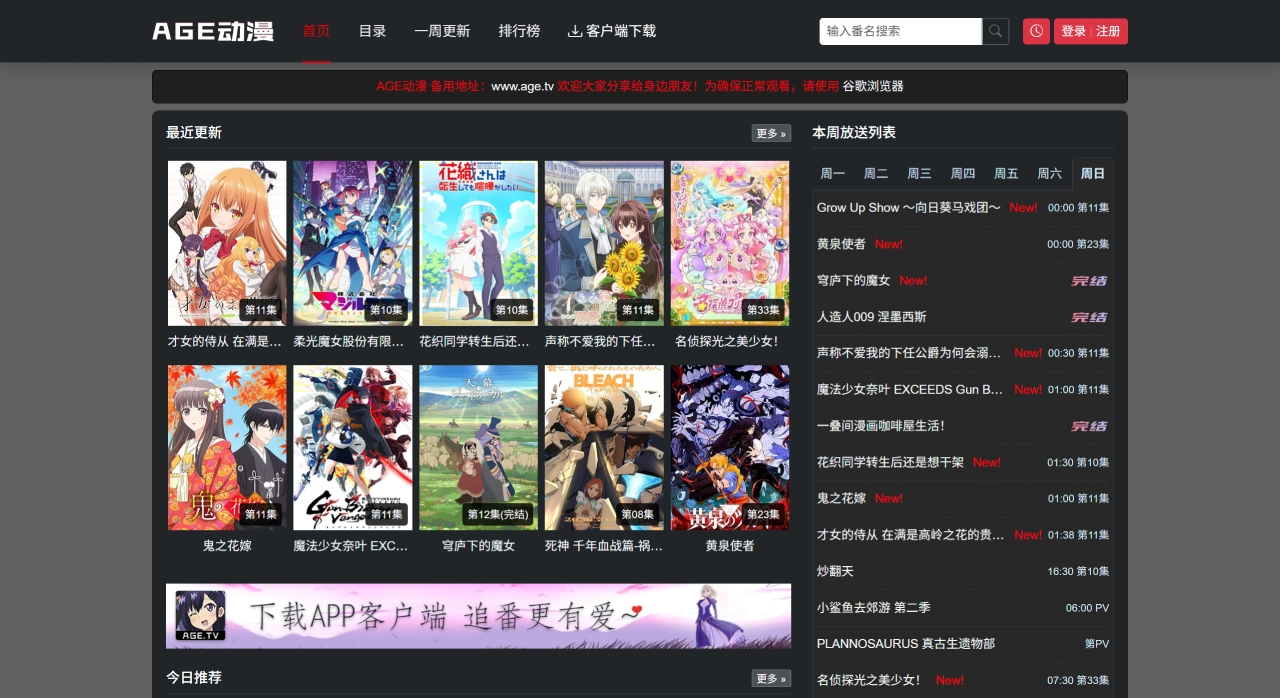This screenshot has height=698, width=1280.
Task: Open 鬼之花嫁 in the weekly list
Action: click(x=841, y=498)
